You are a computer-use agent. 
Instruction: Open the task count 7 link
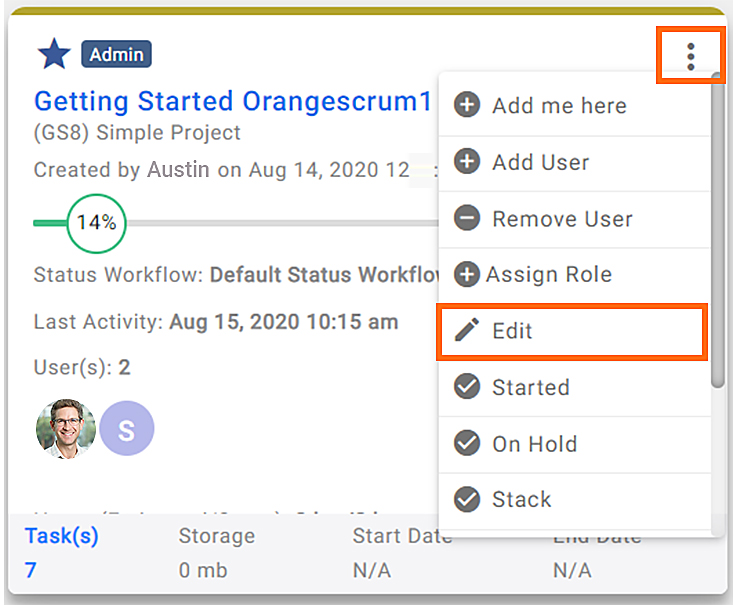31,570
